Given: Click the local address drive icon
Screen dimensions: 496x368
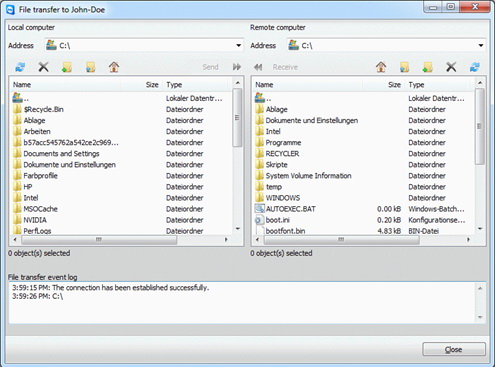Looking at the screenshot, I should tap(51, 45).
